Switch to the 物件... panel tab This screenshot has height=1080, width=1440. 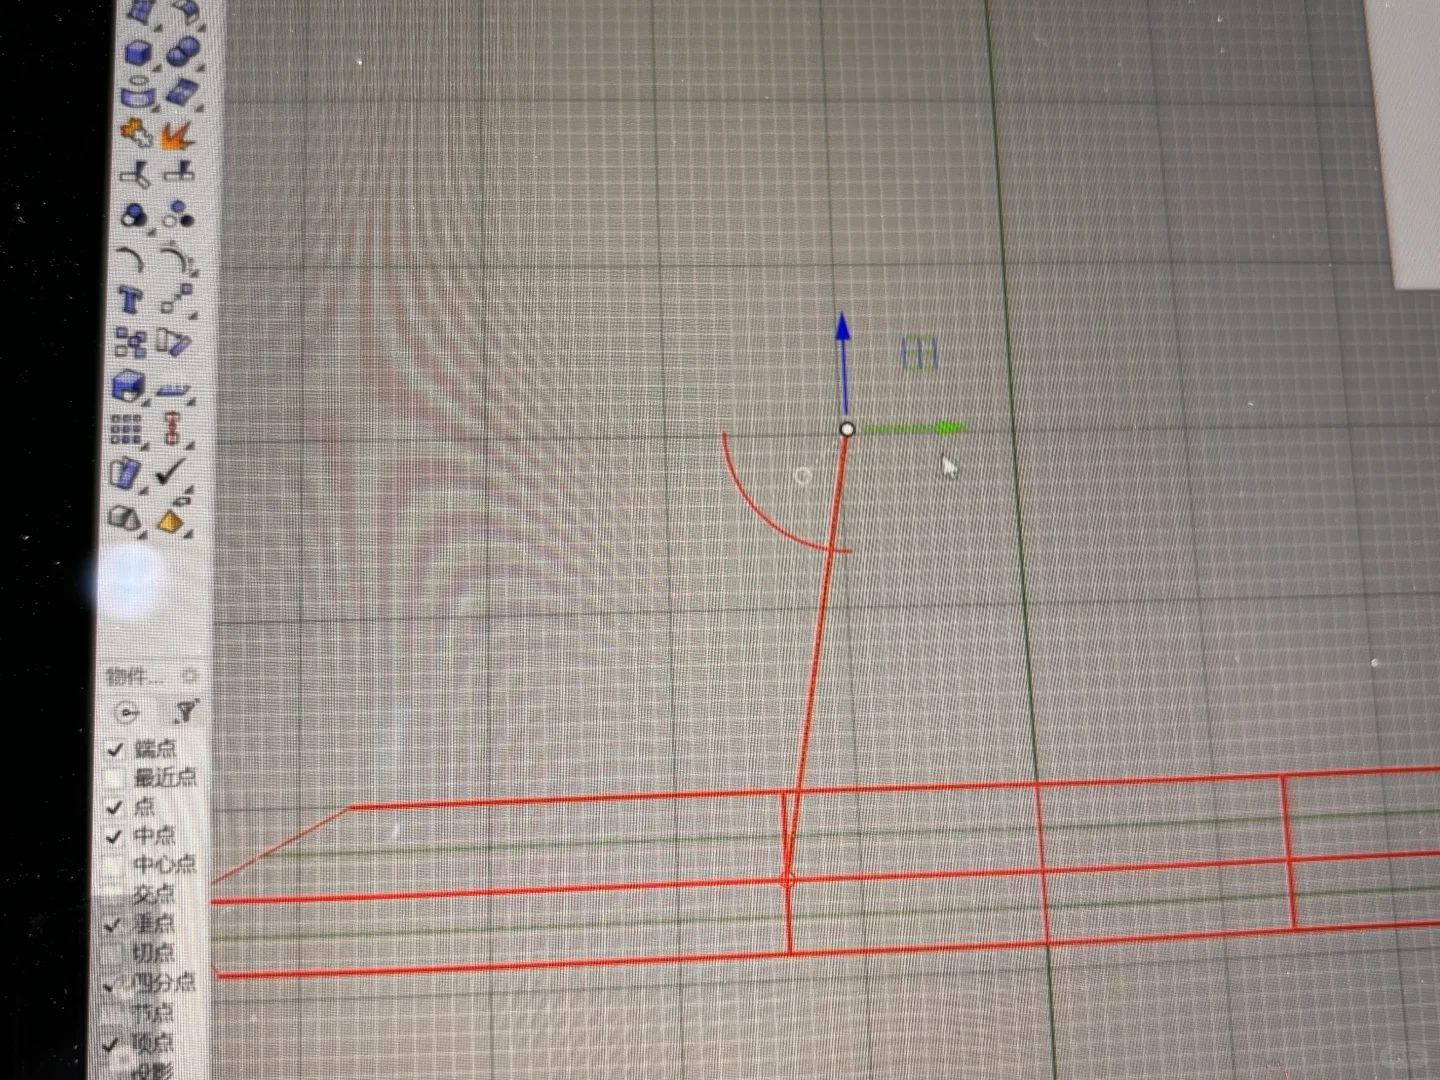tap(135, 677)
